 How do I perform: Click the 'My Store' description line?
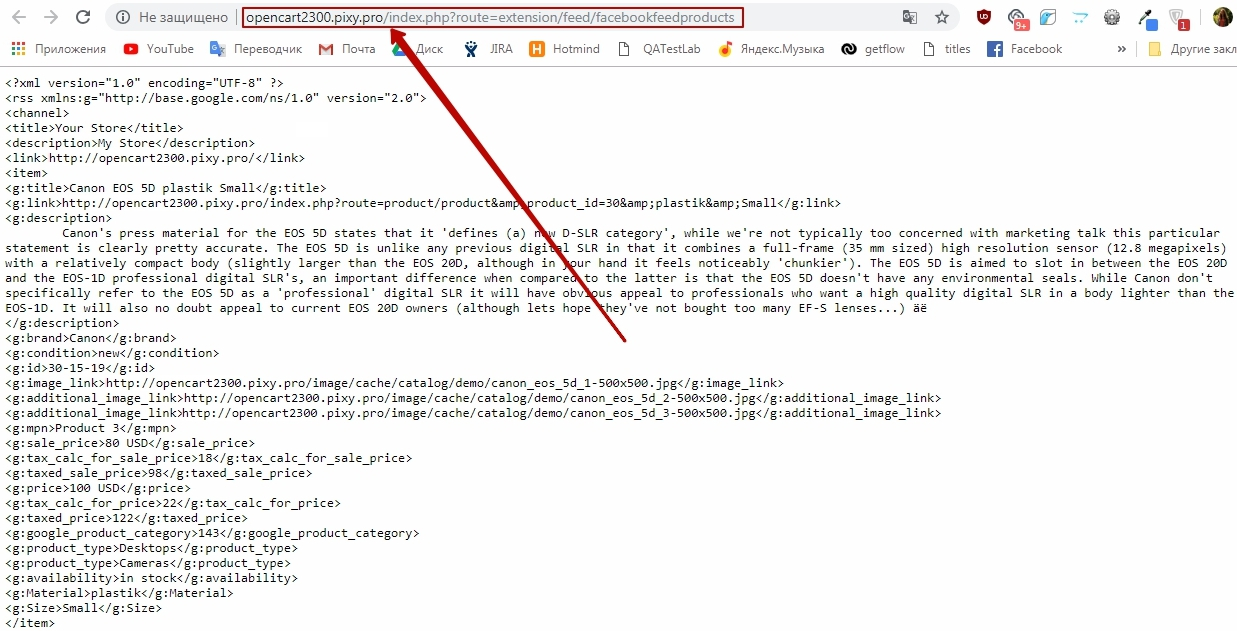point(130,144)
